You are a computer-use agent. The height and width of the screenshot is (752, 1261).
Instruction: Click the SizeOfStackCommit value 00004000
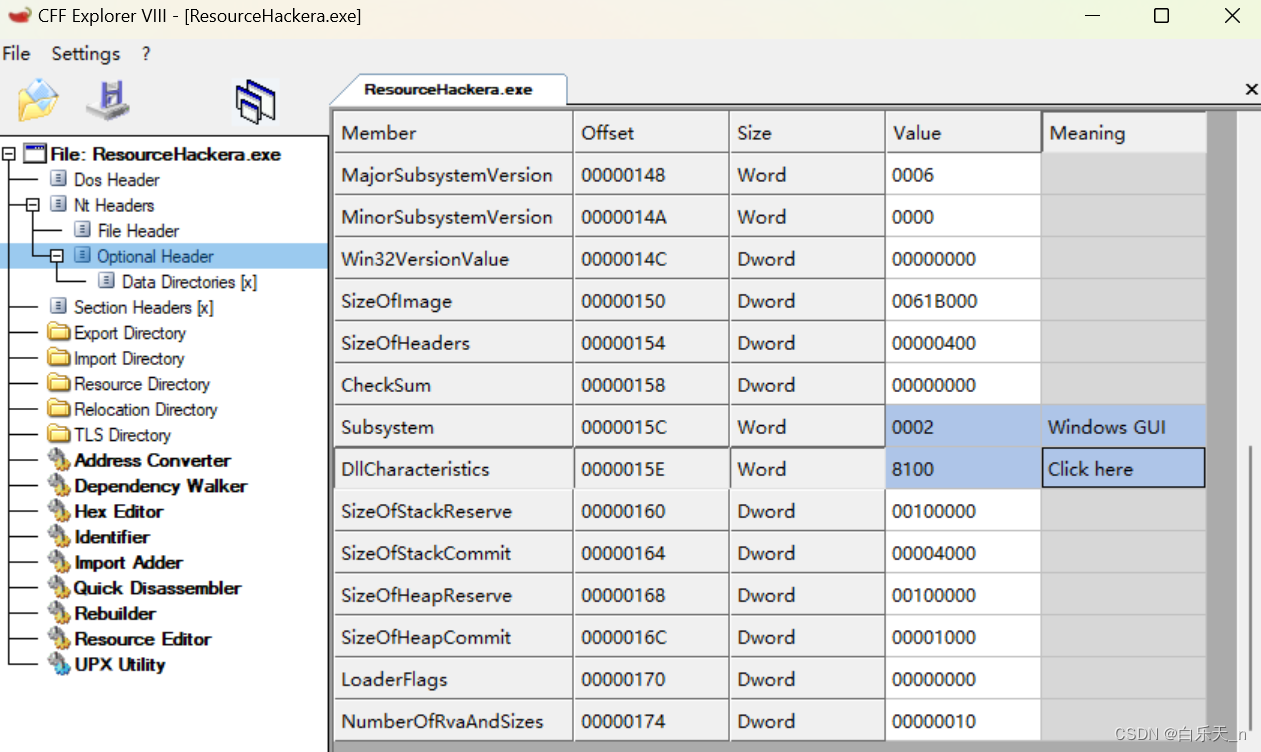[963, 553]
